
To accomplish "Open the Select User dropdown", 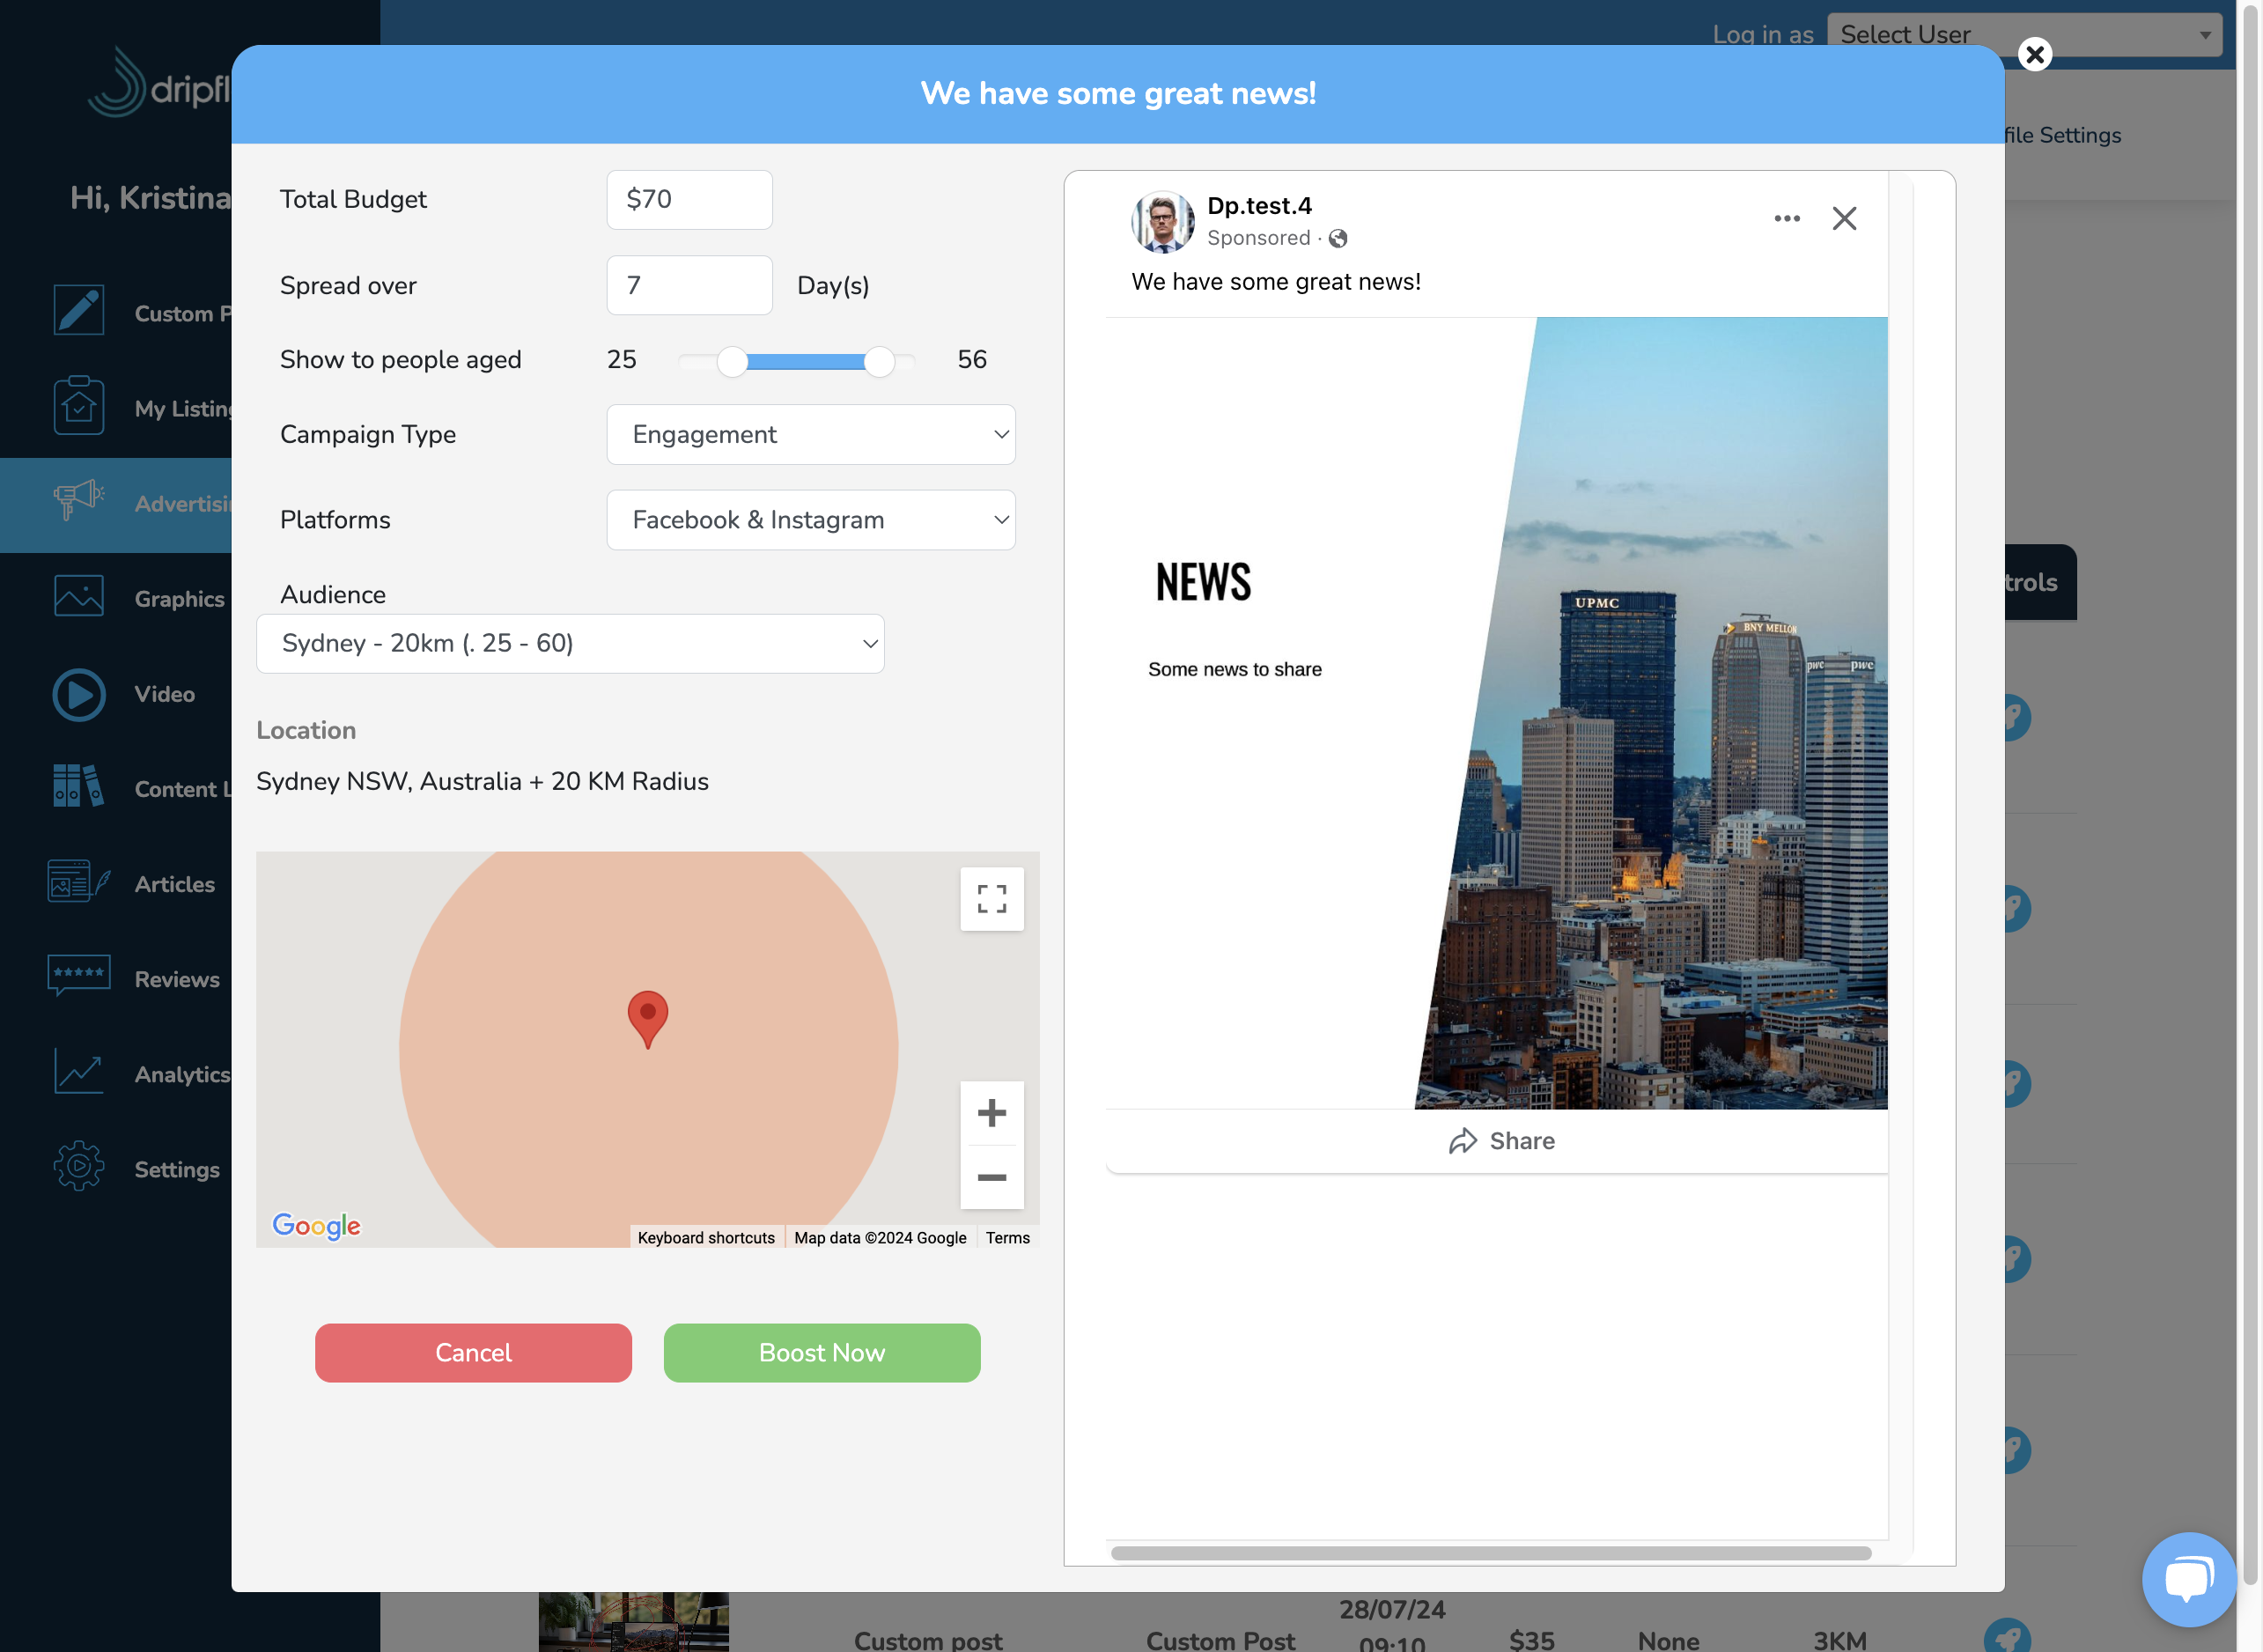I will coord(2024,34).
